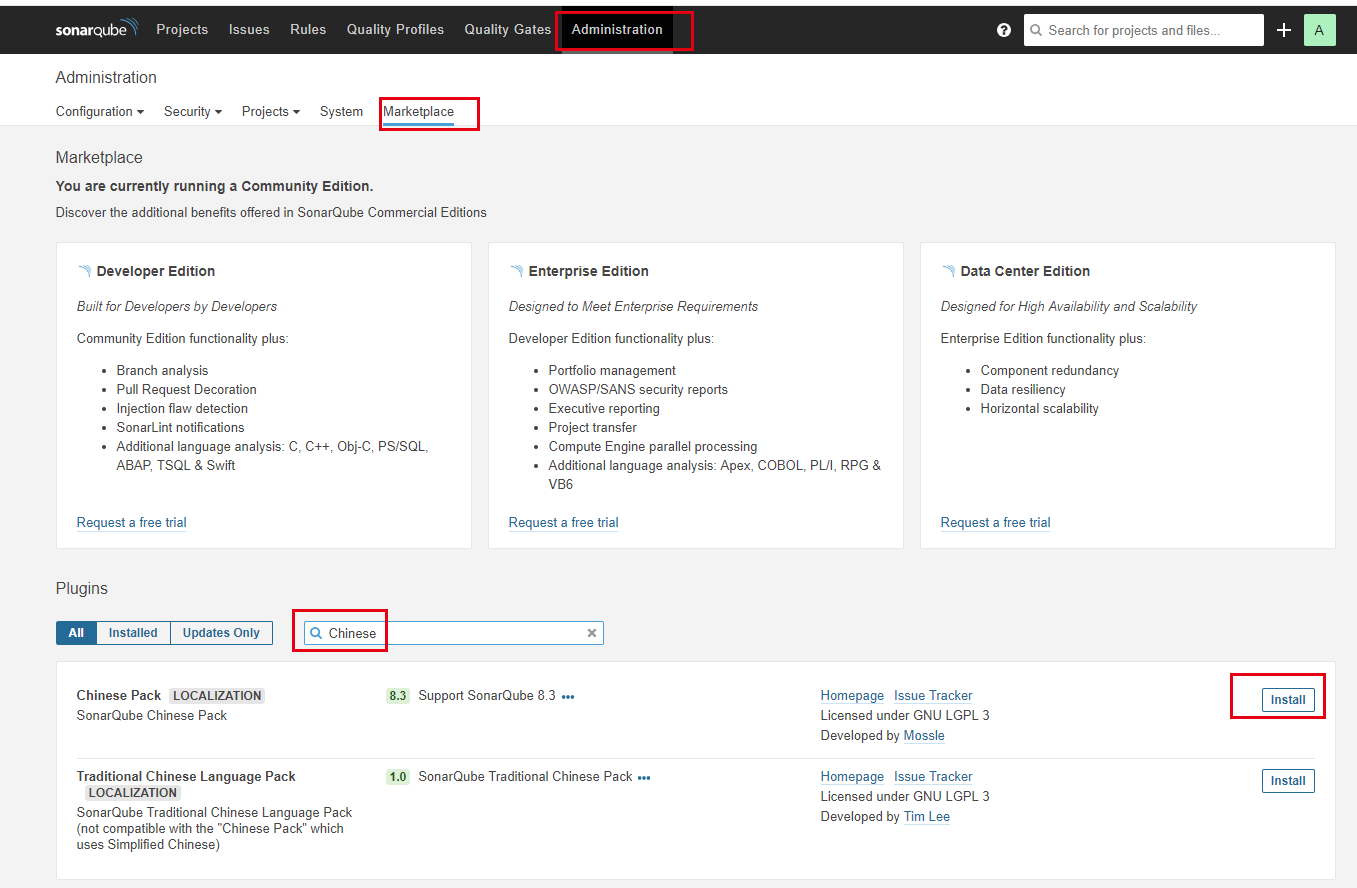Focus the plugin search field containing Chinese
Screen dimensions: 1357x888
click(454, 633)
